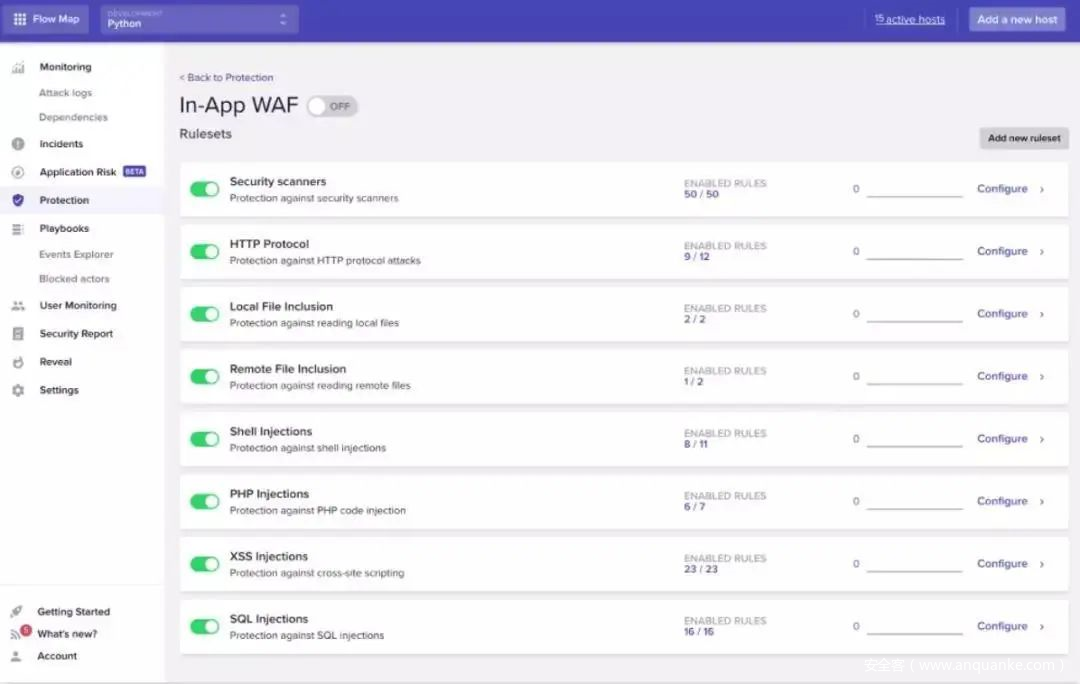
Task: Click the Incidents alert icon
Action: pyautogui.click(x=18, y=144)
